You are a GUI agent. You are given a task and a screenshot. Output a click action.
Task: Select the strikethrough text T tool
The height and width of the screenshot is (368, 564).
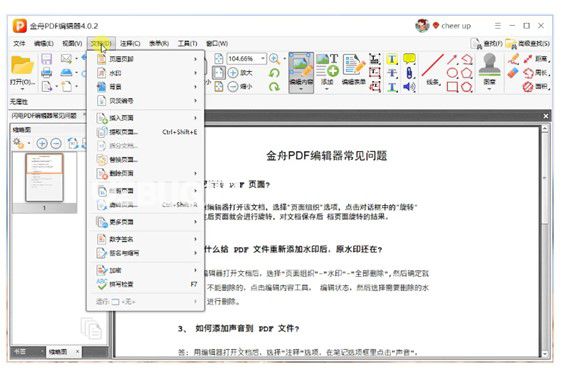click(x=392, y=73)
